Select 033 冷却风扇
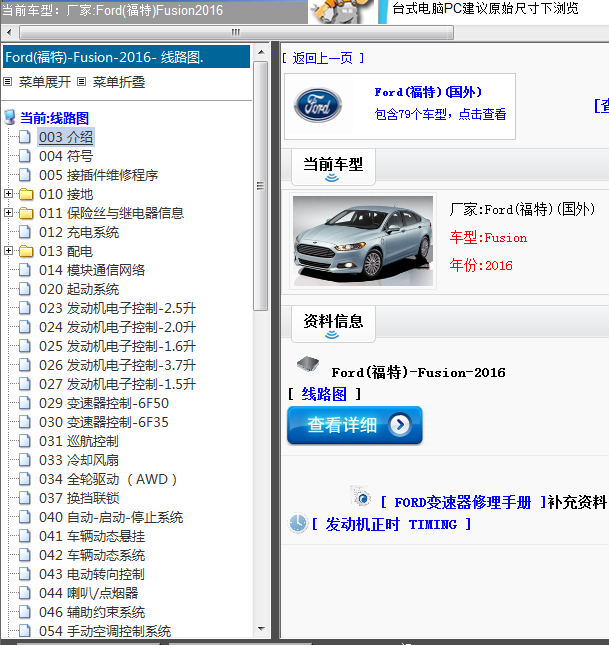The image size is (609, 645). coord(79,460)
